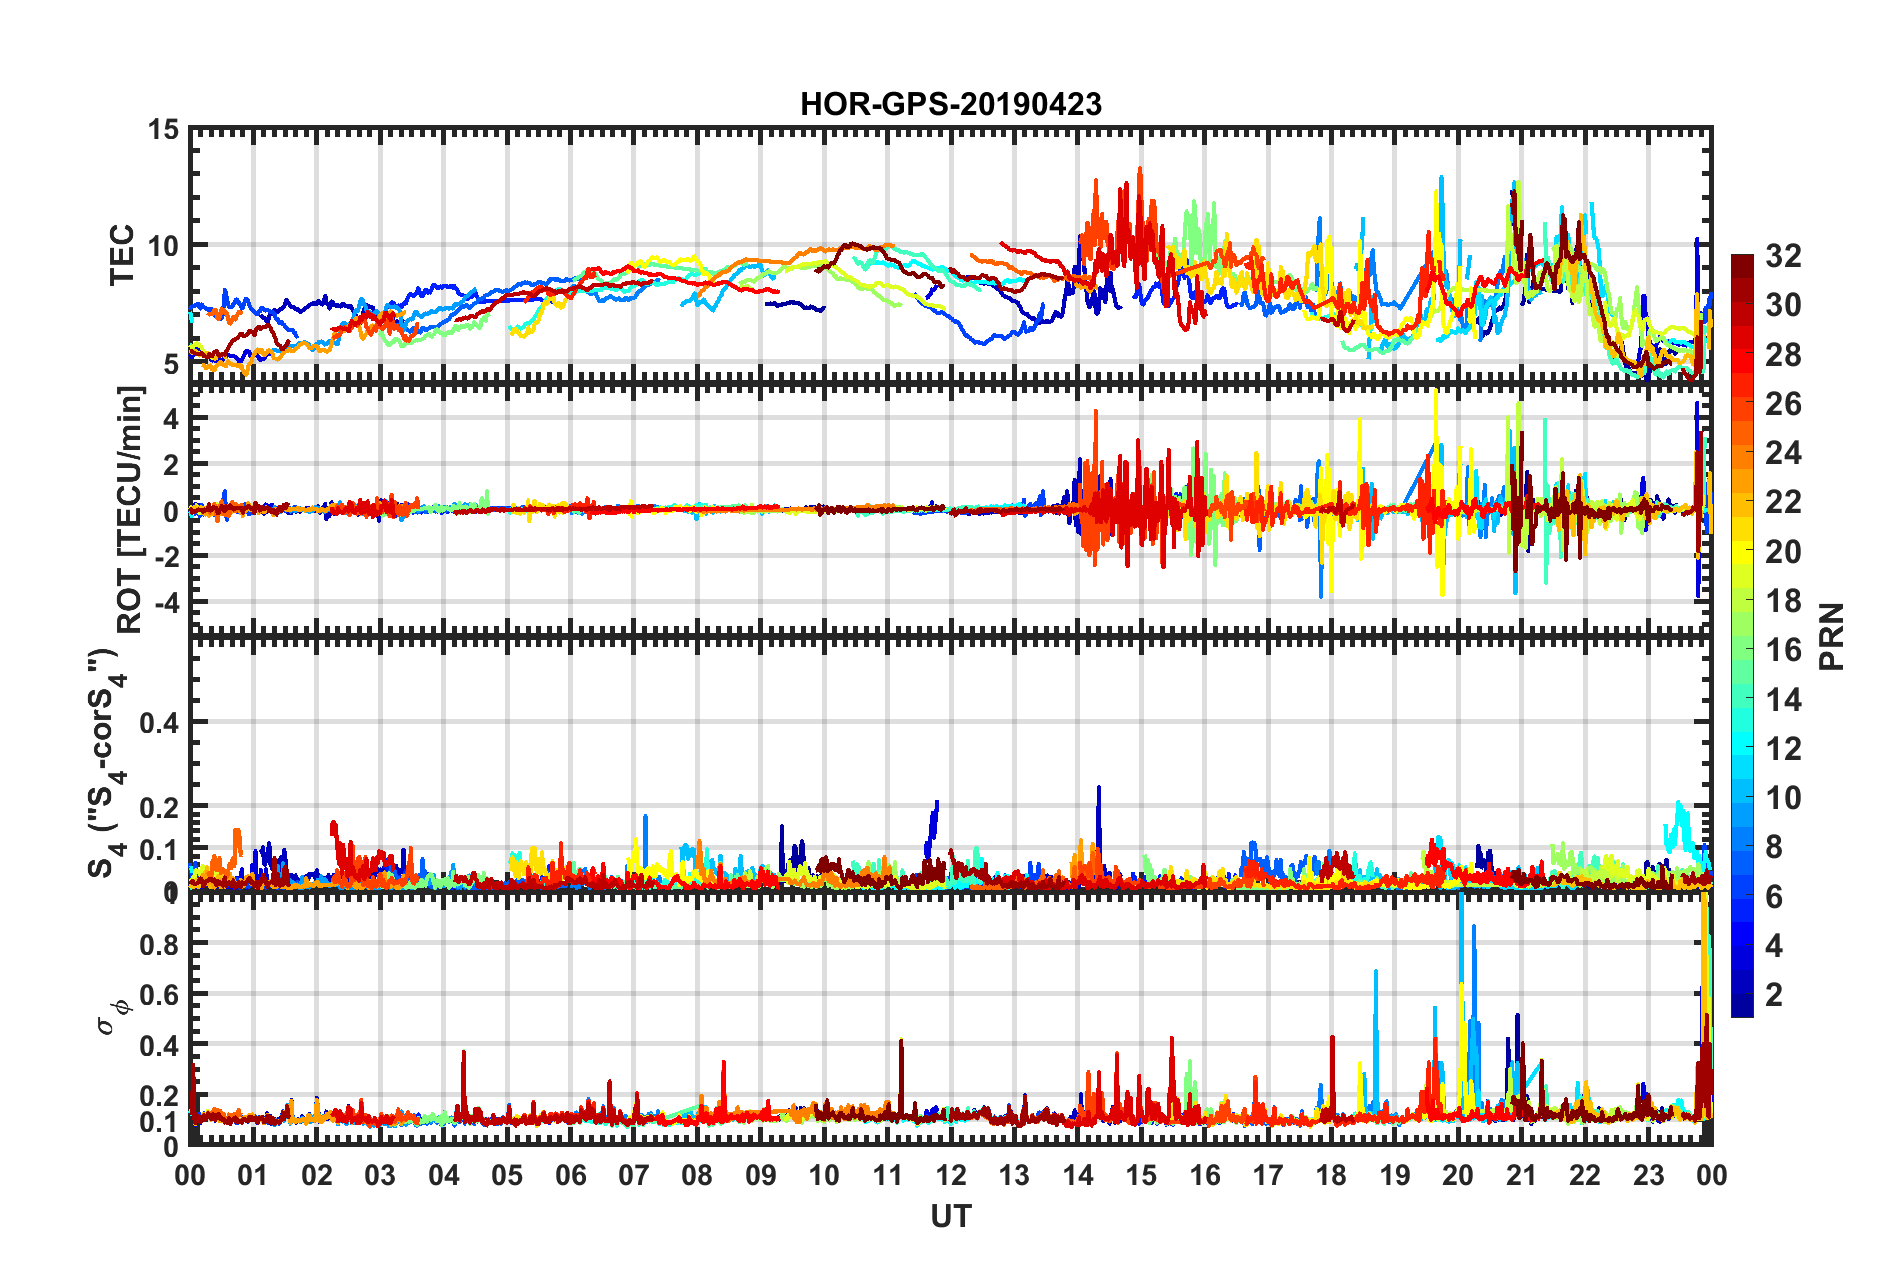Click sigma phi axis tick value 0.6
The image size is (1902, 1272).
[159, 995]
